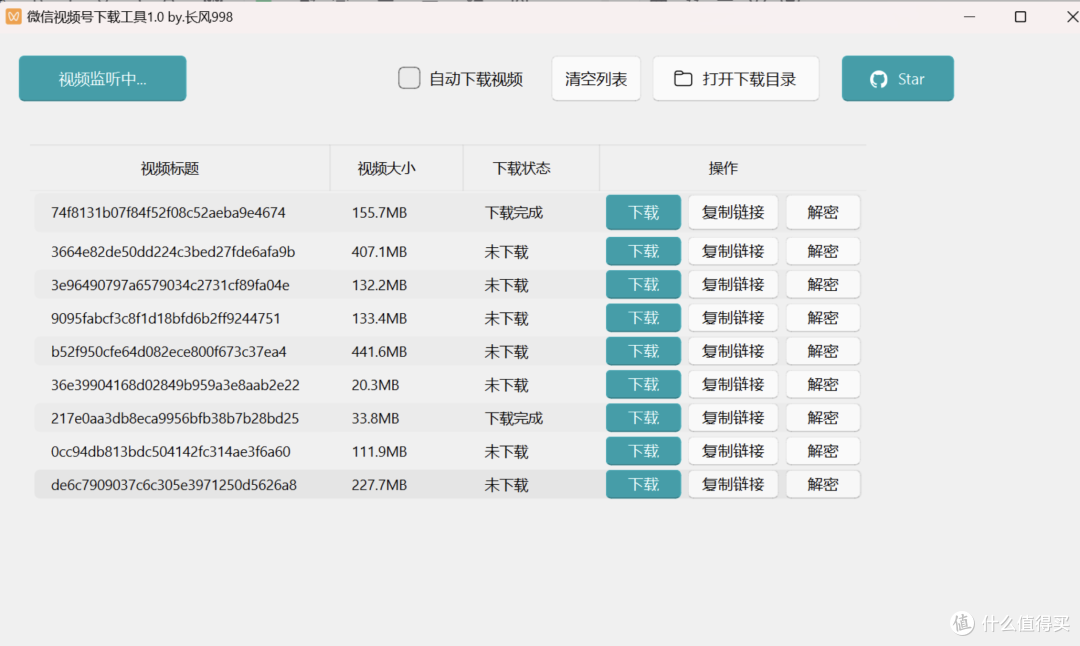The height and width of the screenshot is (646, 1080).
Task: Select title 0cc94db813bdc504142fc314ae3f6a60
Action: click(171, 451)
